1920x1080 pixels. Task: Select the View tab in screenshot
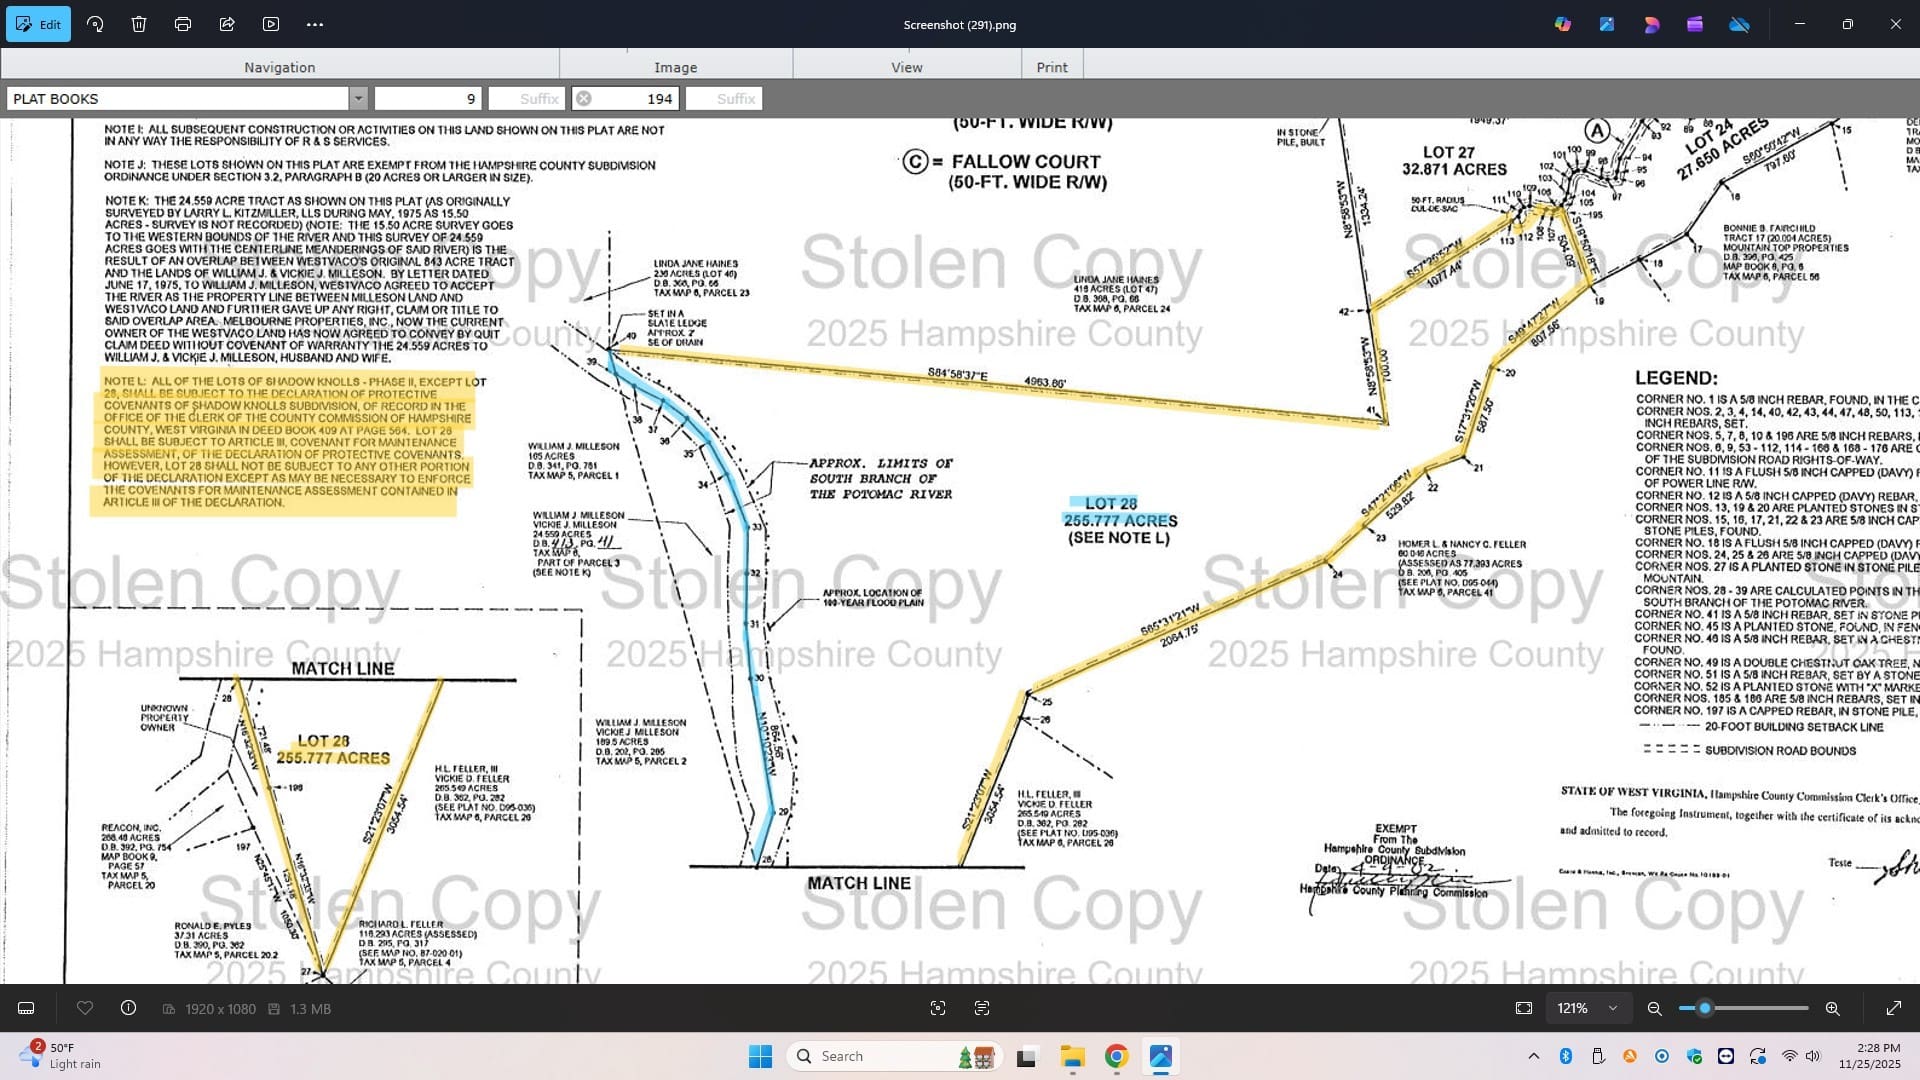[x=906, y=67]
